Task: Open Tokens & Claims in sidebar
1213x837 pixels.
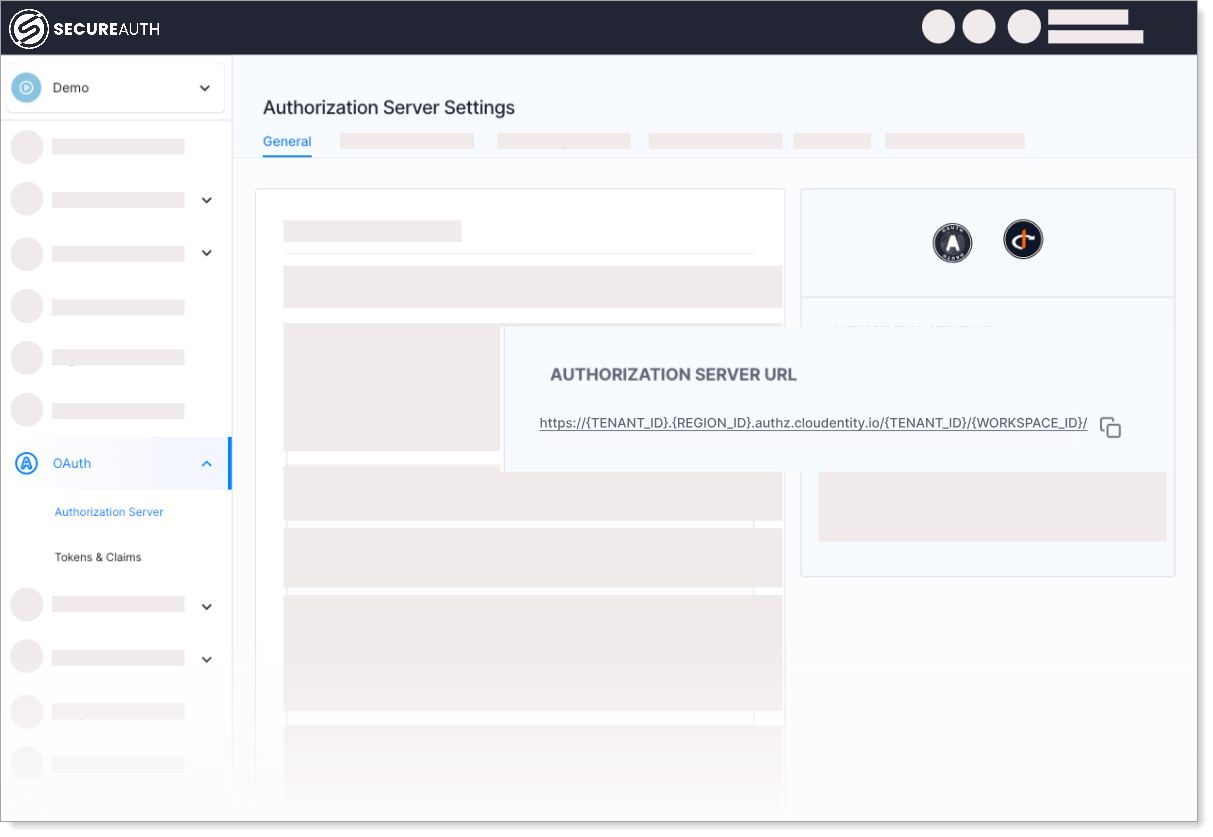Action: click(98, 557)
